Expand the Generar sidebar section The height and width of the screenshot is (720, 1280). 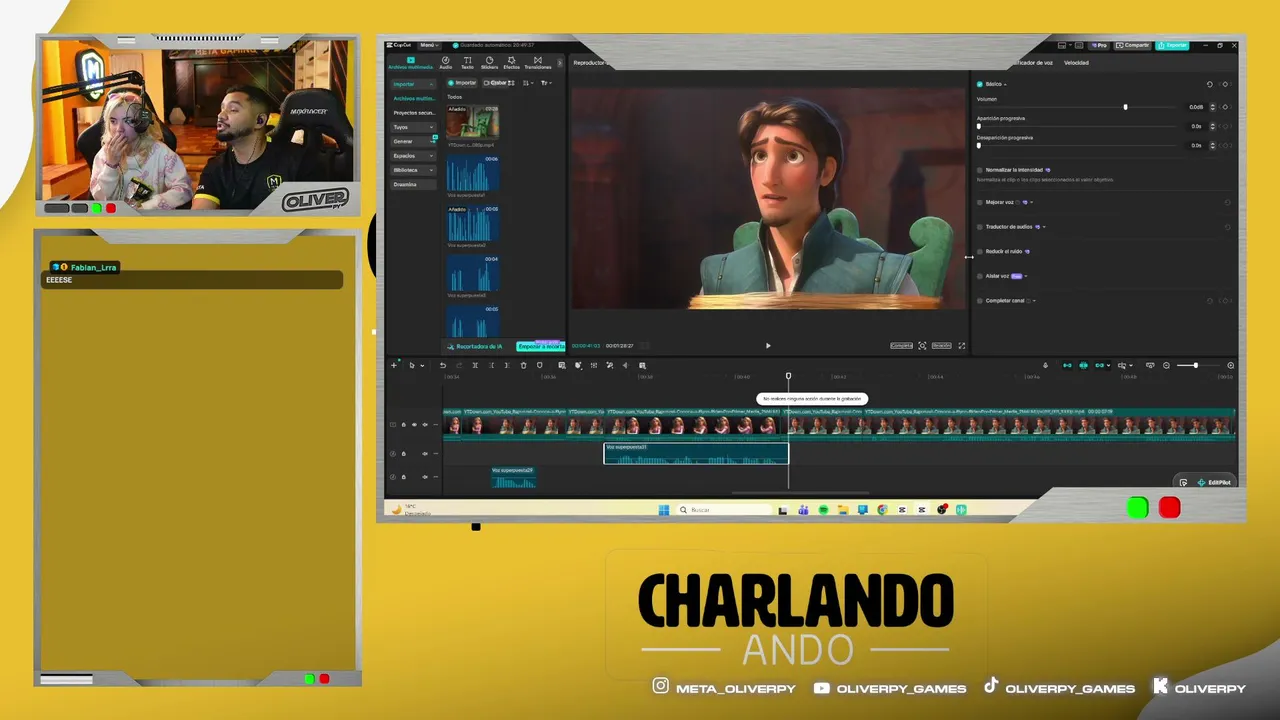[x=414, y=141]
